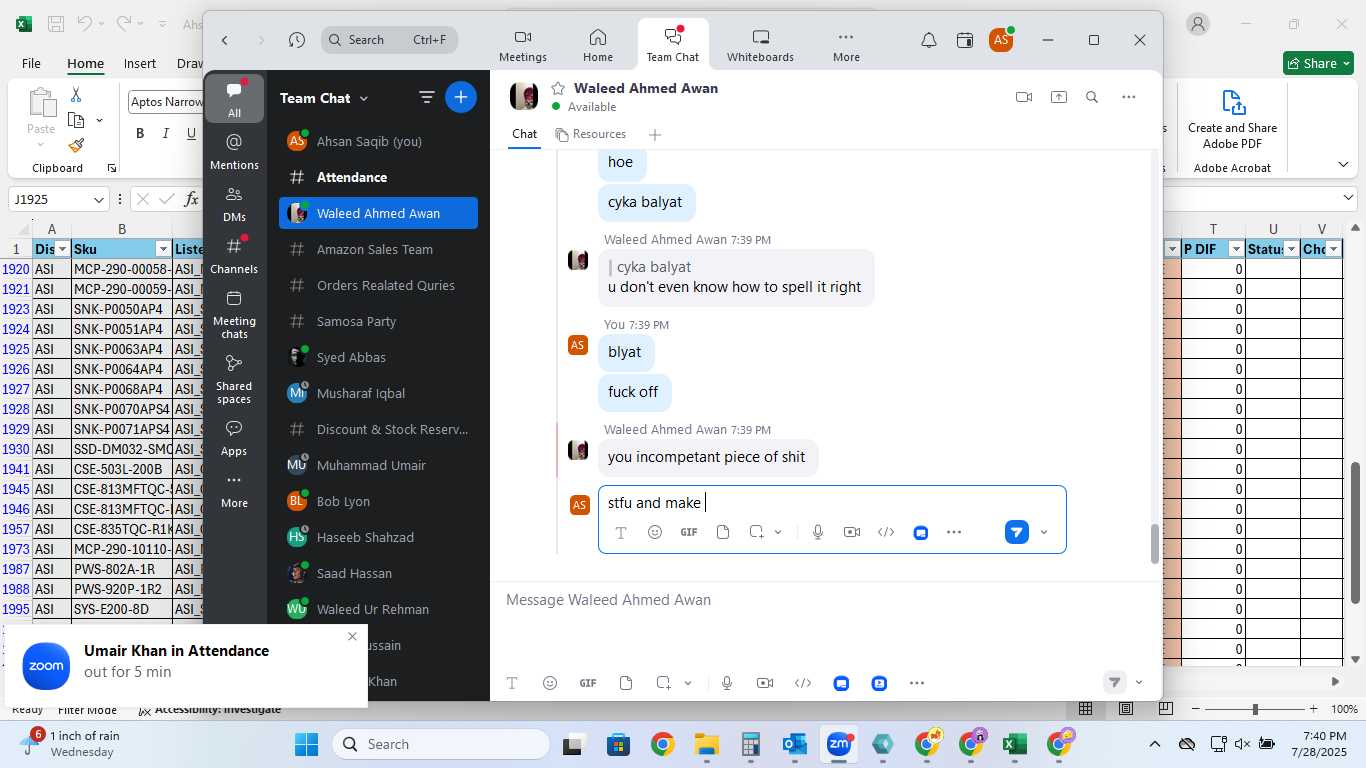Open Shared spaces in the Zoom sidebar
Viewport: 1366px width, 768px height.
[234, 378]
